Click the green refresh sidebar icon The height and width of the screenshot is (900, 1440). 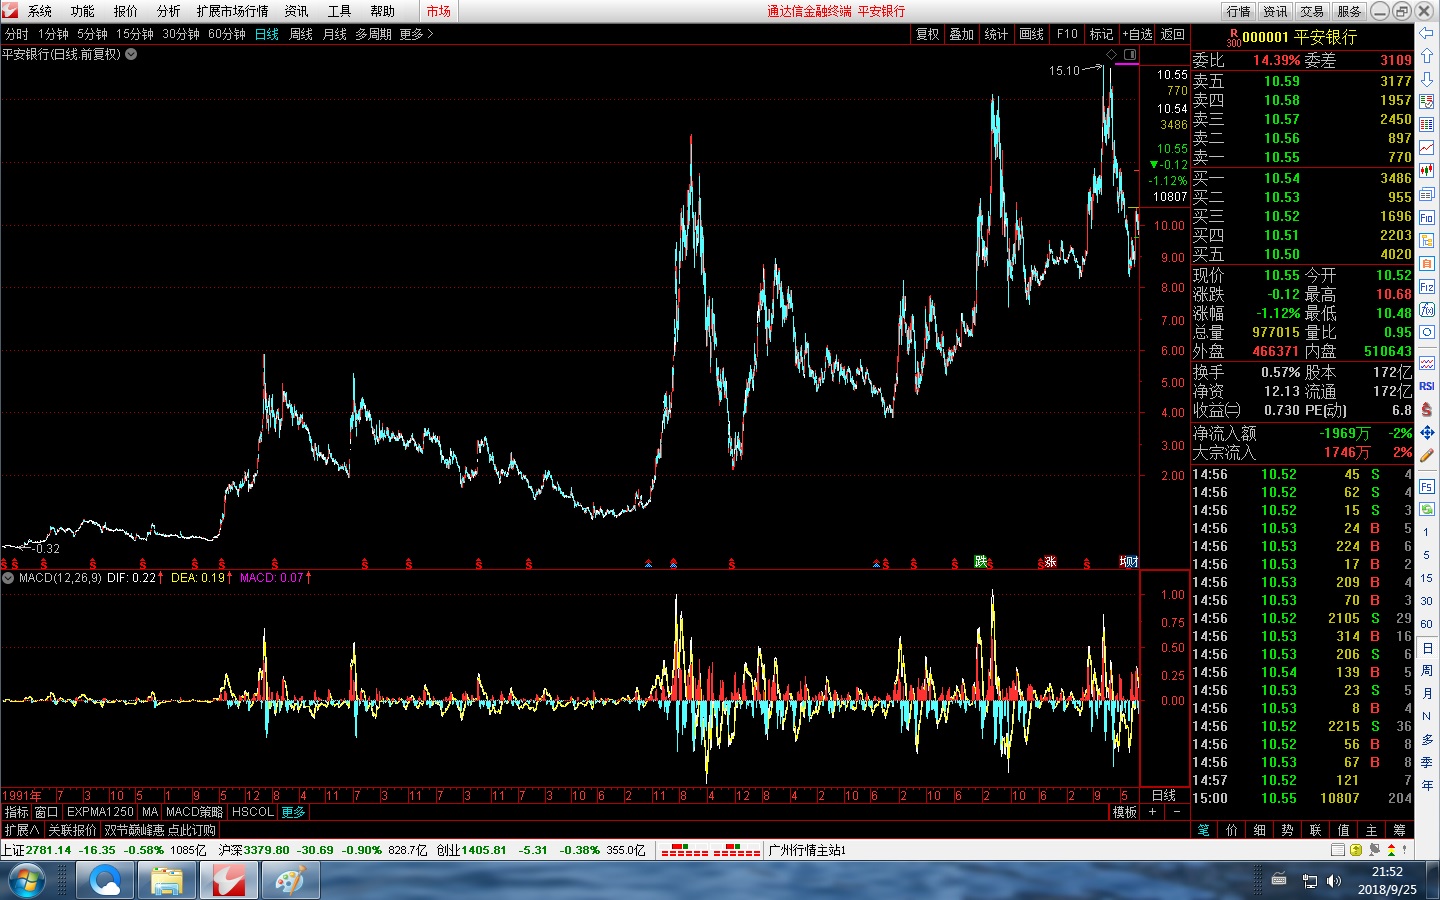coord(1427,509)
